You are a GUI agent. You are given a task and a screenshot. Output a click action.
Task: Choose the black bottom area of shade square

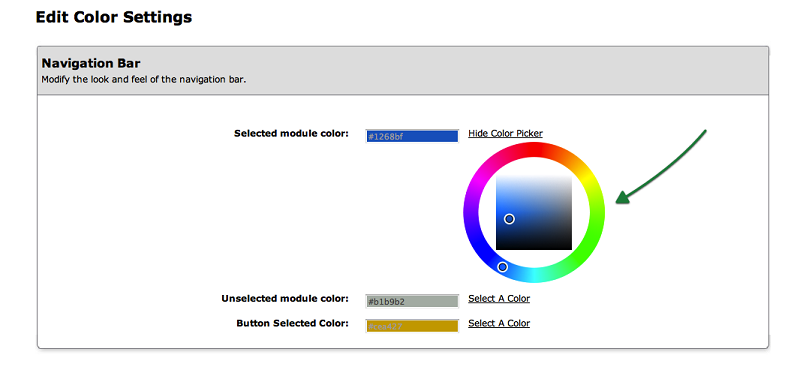pos(534,246)
